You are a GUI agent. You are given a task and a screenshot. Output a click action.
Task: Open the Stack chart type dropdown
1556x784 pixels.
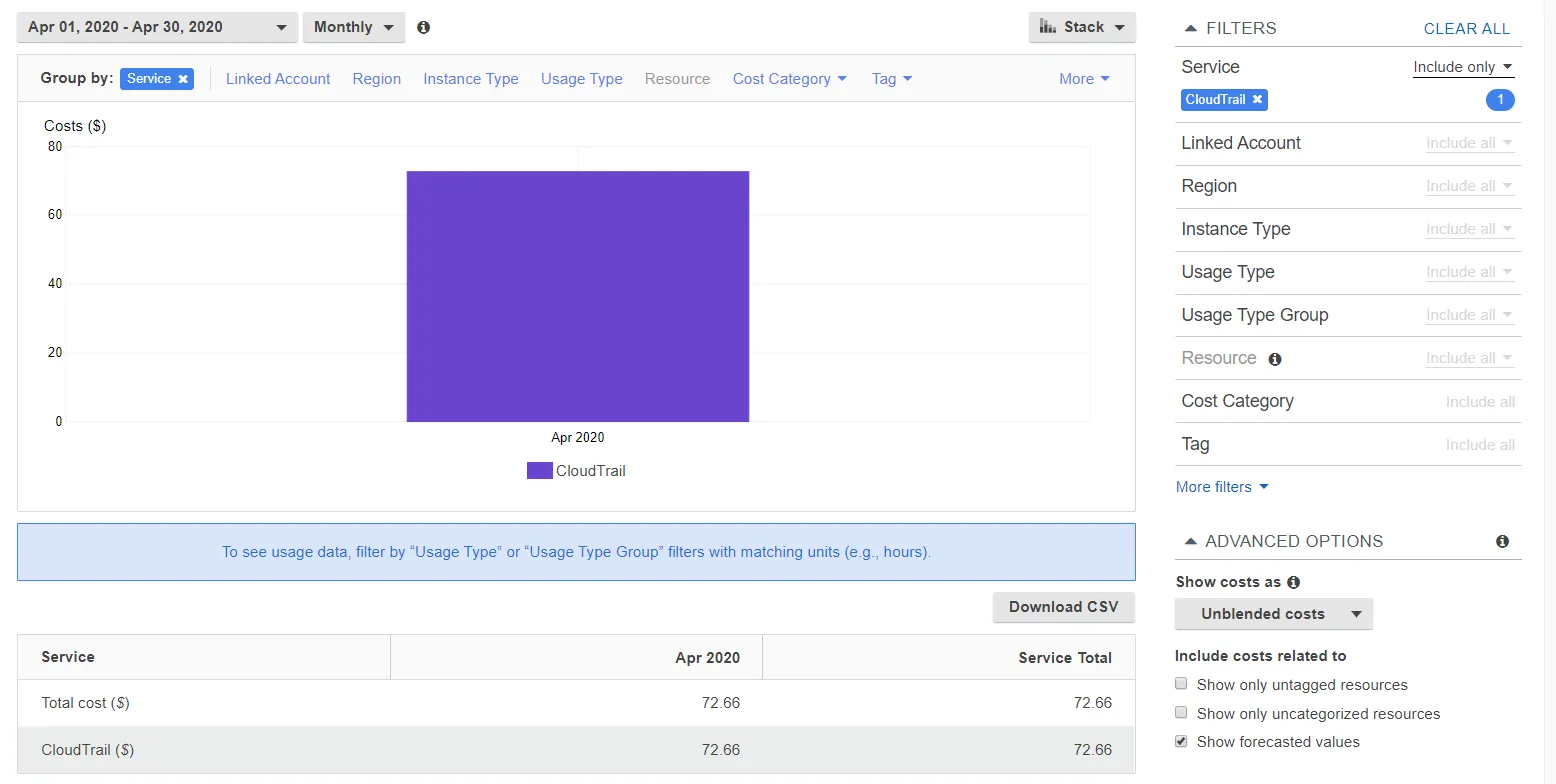click(1082, 27)
